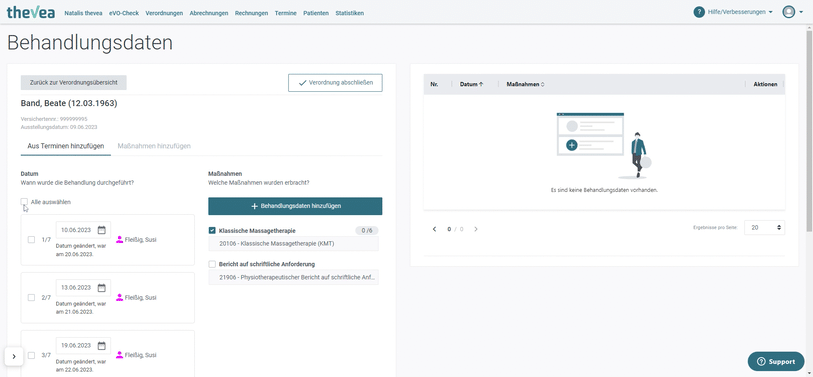
Task: Go to previous results page arrow
Action: point(434,229)
